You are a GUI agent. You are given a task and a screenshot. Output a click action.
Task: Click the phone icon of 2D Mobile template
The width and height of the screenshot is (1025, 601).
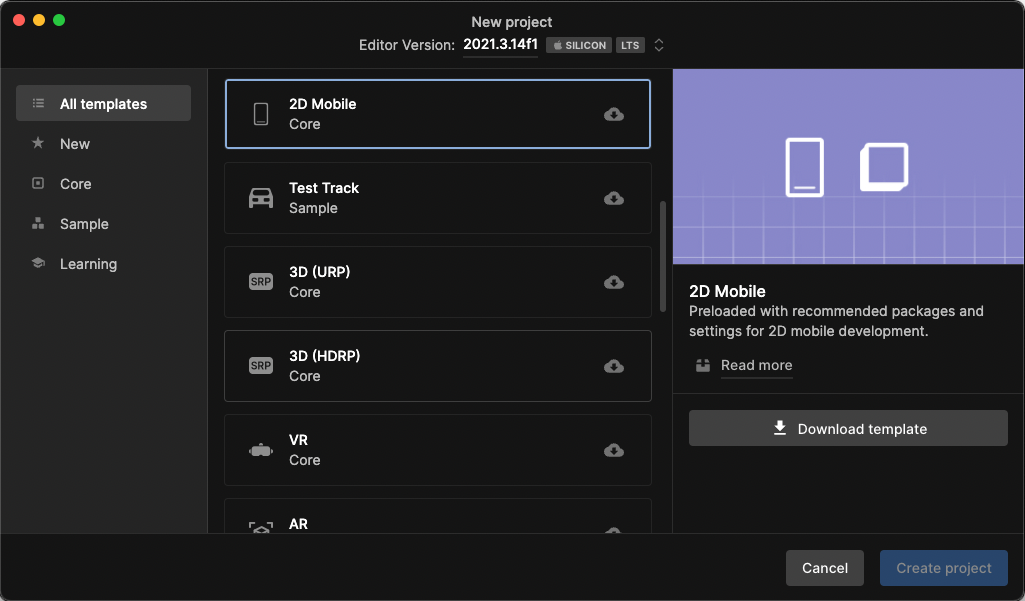click(x=261, y=114)
